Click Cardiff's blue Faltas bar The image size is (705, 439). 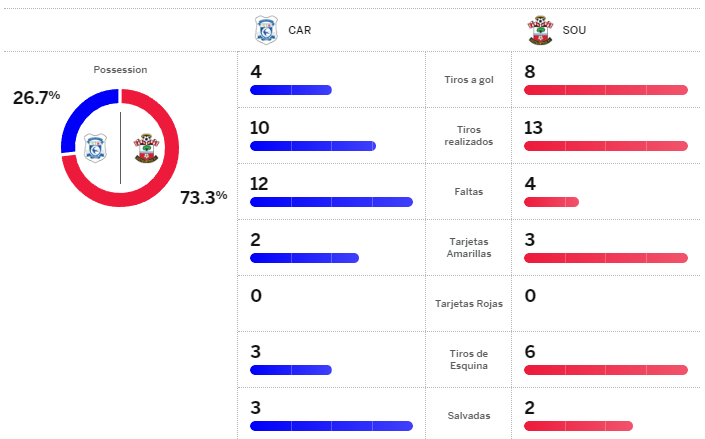coord(331,202)
